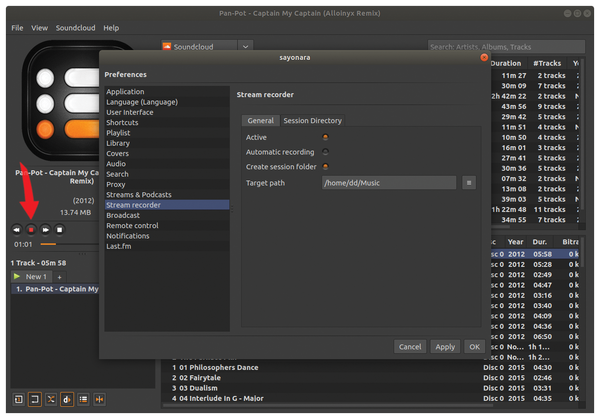The width and height of the screenshot is (600, 419).
Task: Add a new playlist tab with plus
Action: point(59,277)
